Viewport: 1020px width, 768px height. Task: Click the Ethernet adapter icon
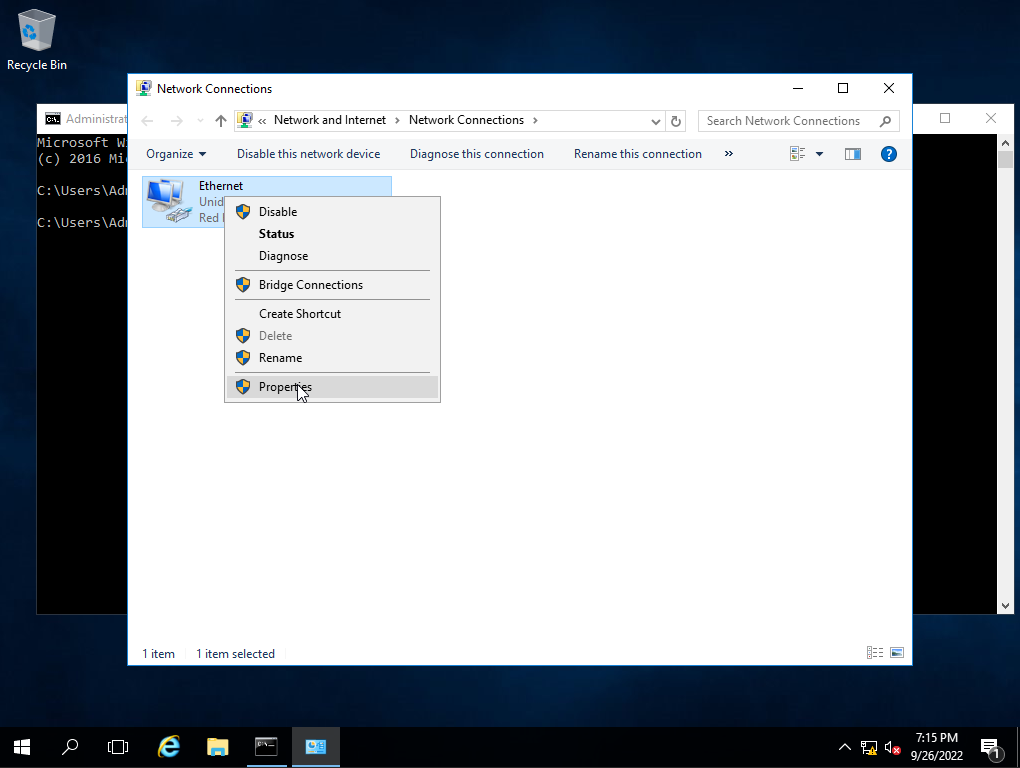pos(169,202)
